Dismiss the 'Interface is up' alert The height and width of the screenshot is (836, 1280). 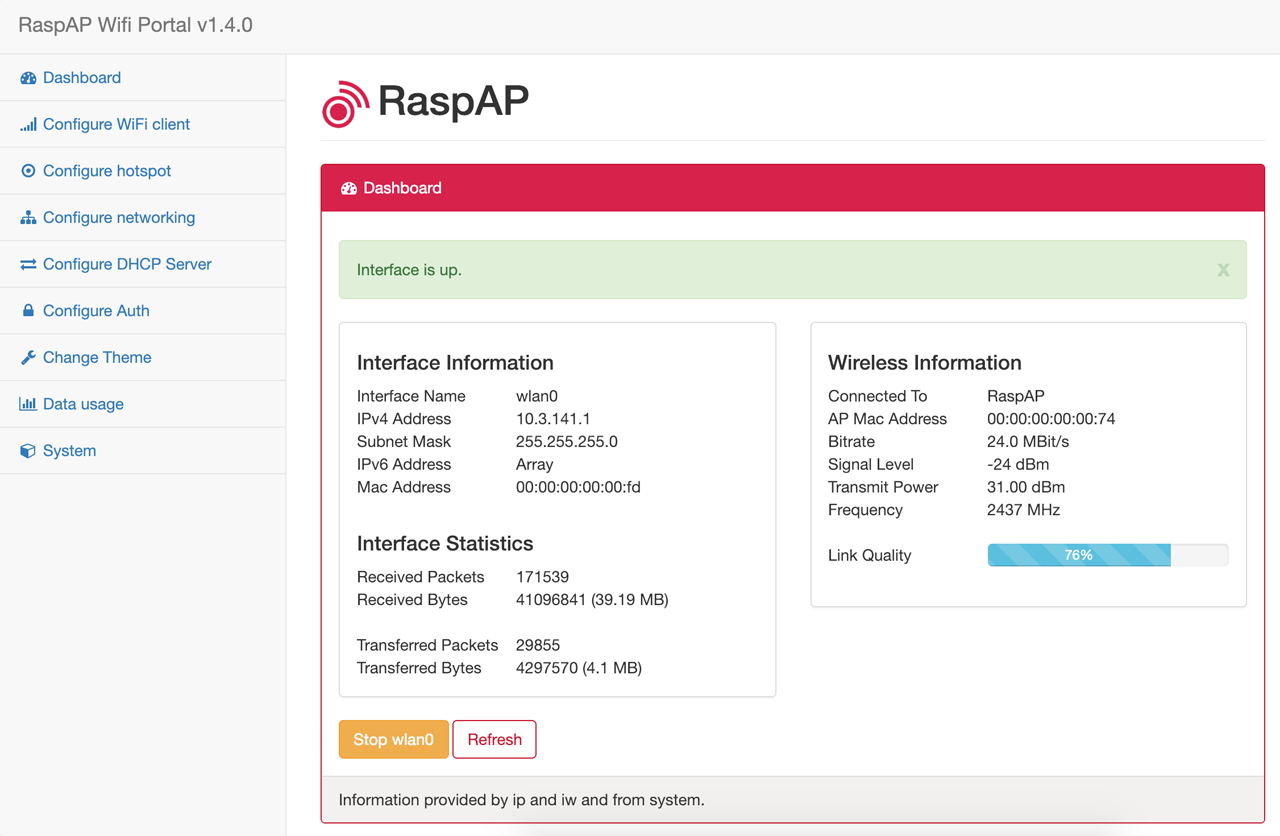[1223, 270]
